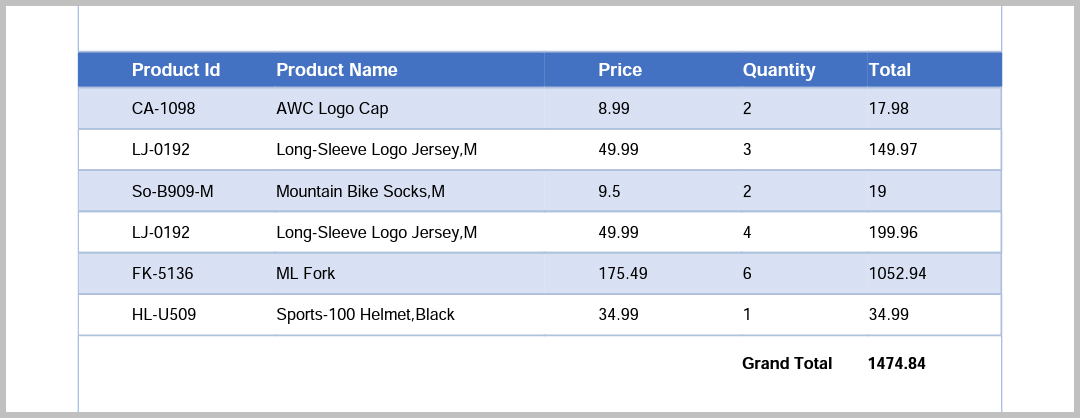This screenshot has width=1080, height=418.
Task: Click the 1052.94 total cell
Action: [x=898, y=273]
